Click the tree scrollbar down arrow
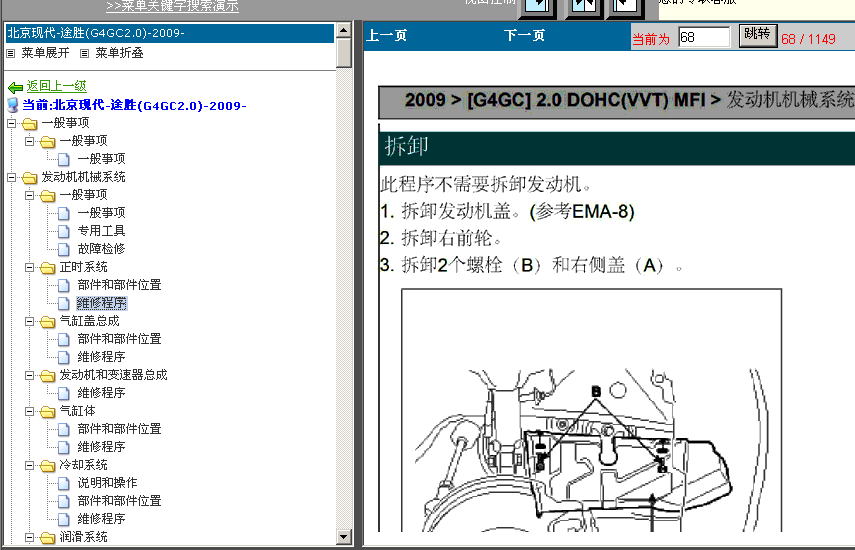This screenshot has height=550, width=855. point(344,537)
